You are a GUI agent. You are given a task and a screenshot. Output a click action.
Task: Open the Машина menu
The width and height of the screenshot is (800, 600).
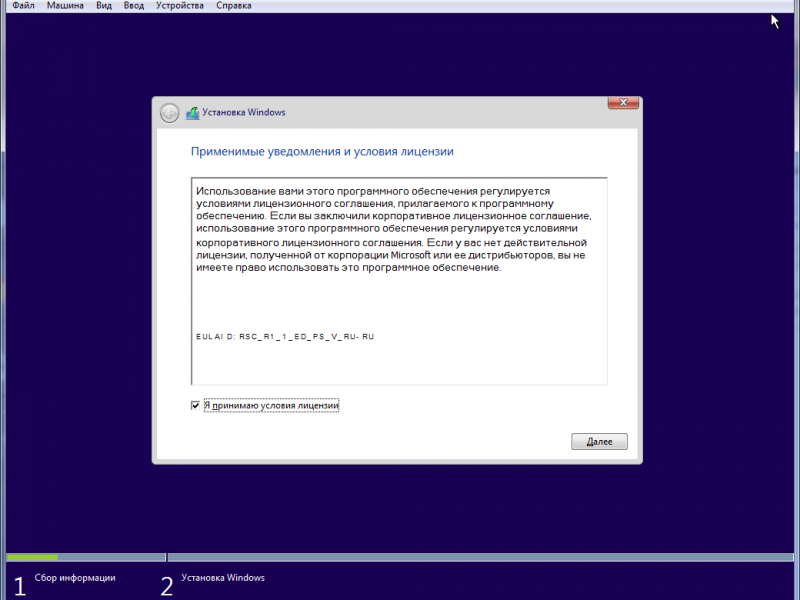pos(65,6)
